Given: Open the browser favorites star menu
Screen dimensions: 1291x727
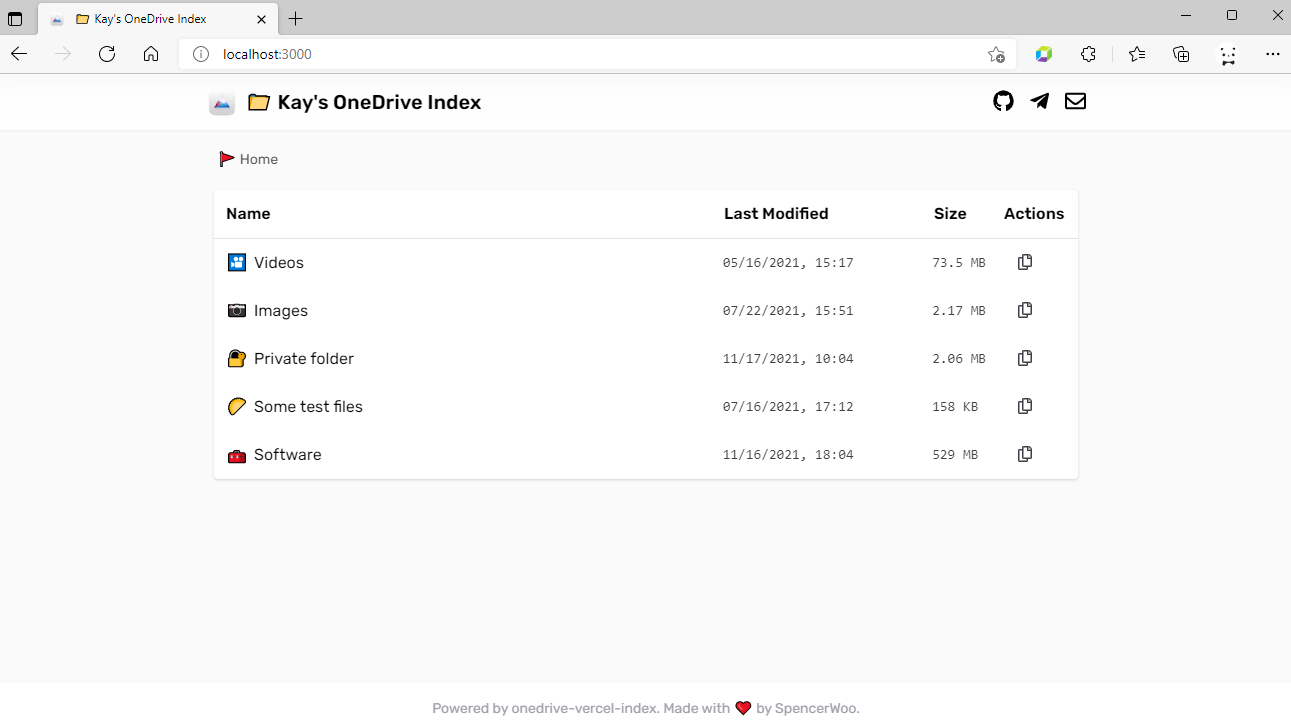Looking at the screenshot, I should point(1136,54).
